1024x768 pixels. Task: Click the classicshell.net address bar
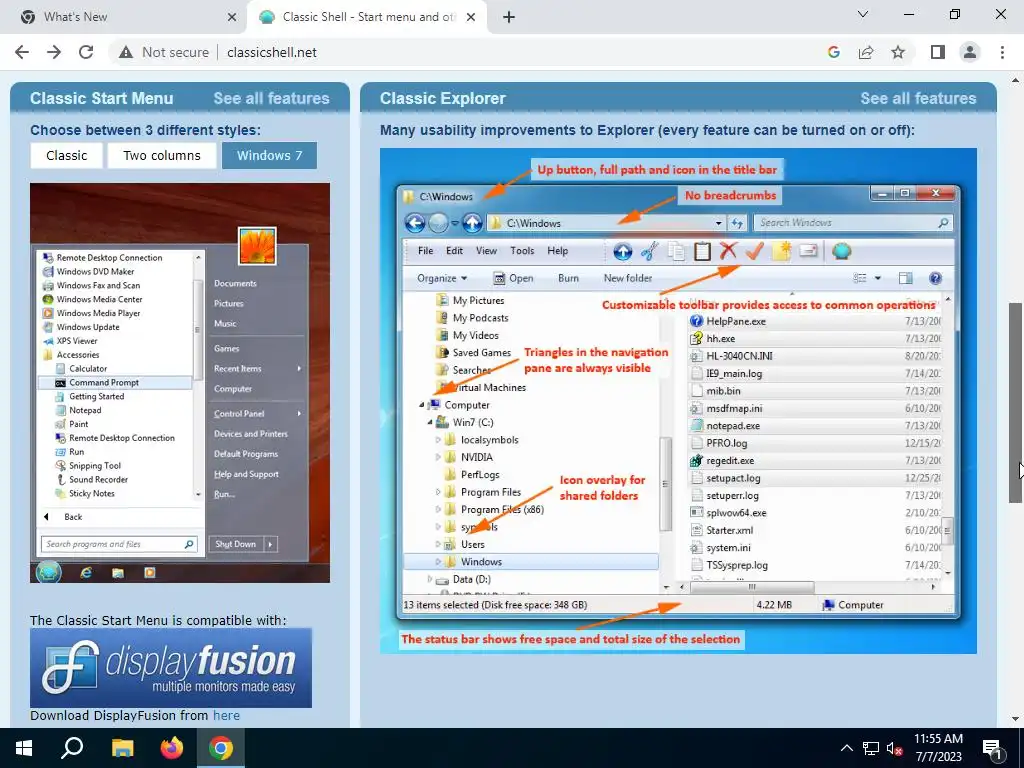(x=272, y=52)
